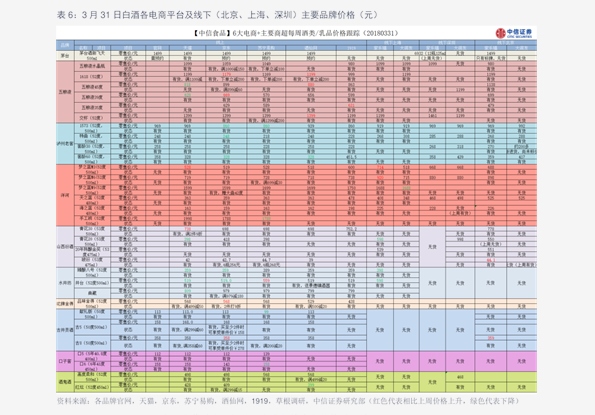Click the 五粮液 brand cell in the pink section

click(65, 92)
